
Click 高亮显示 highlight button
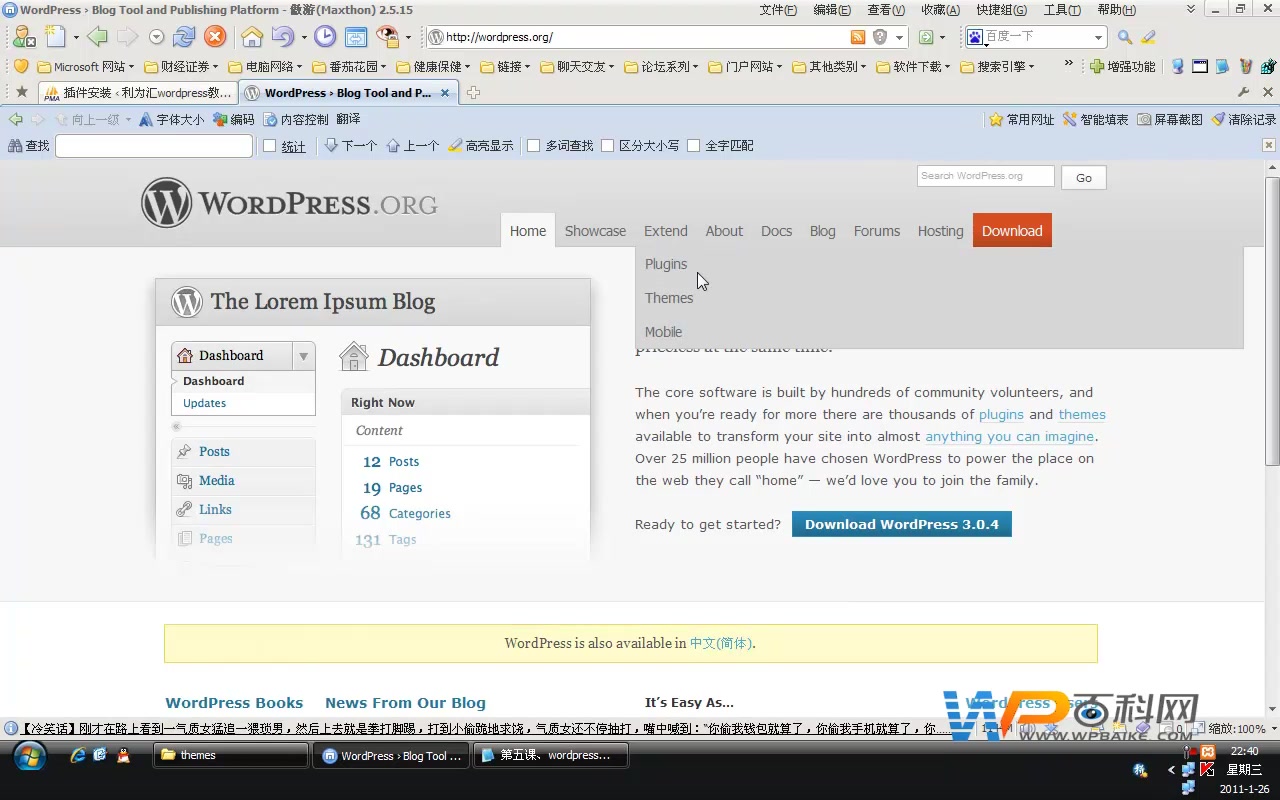point(481,145)
